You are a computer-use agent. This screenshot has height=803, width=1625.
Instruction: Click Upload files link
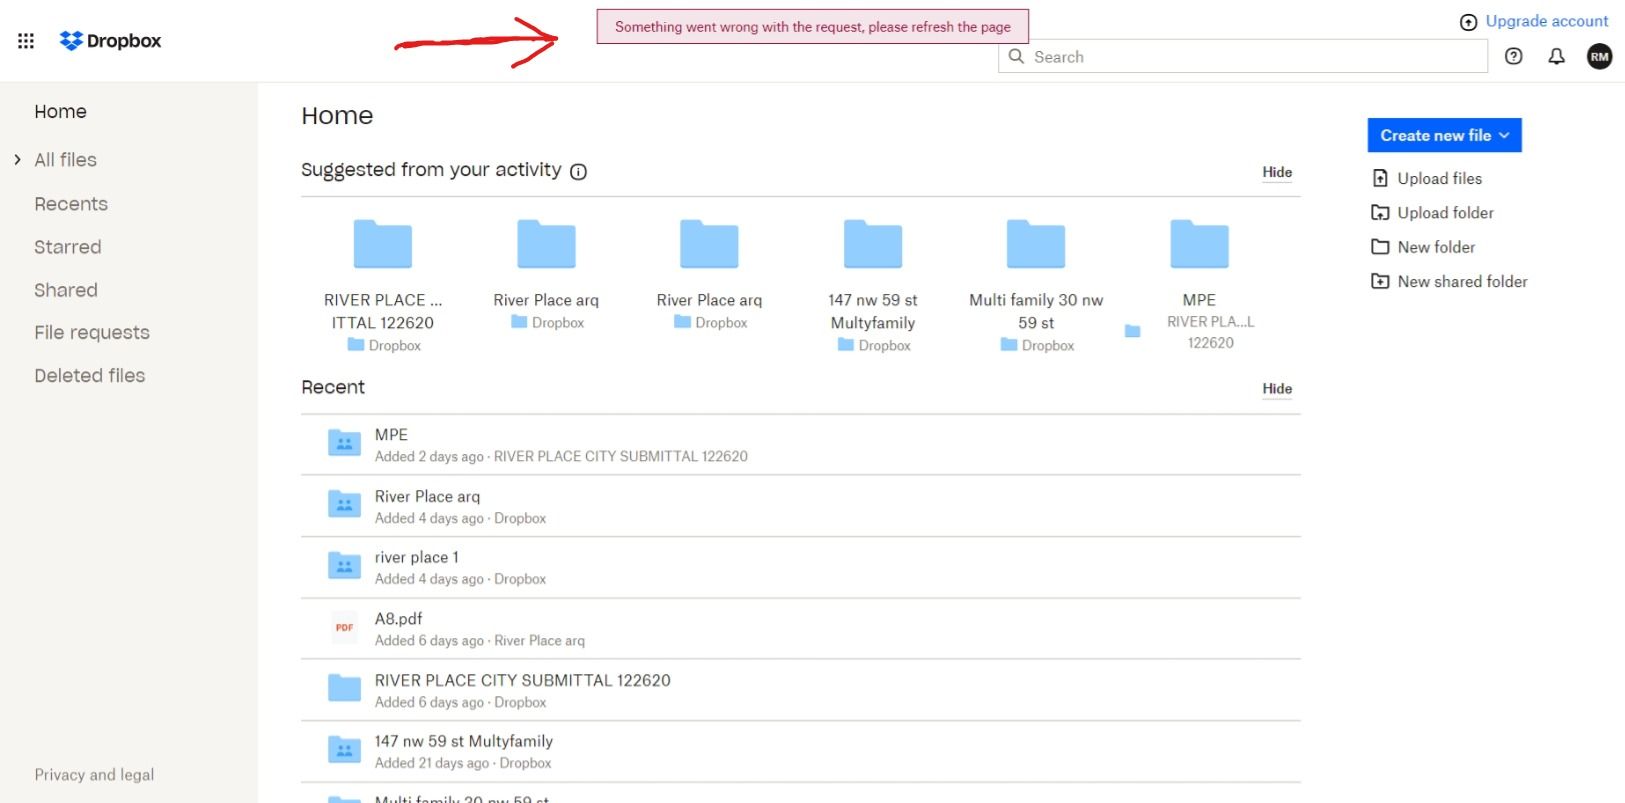(1439, 178)
